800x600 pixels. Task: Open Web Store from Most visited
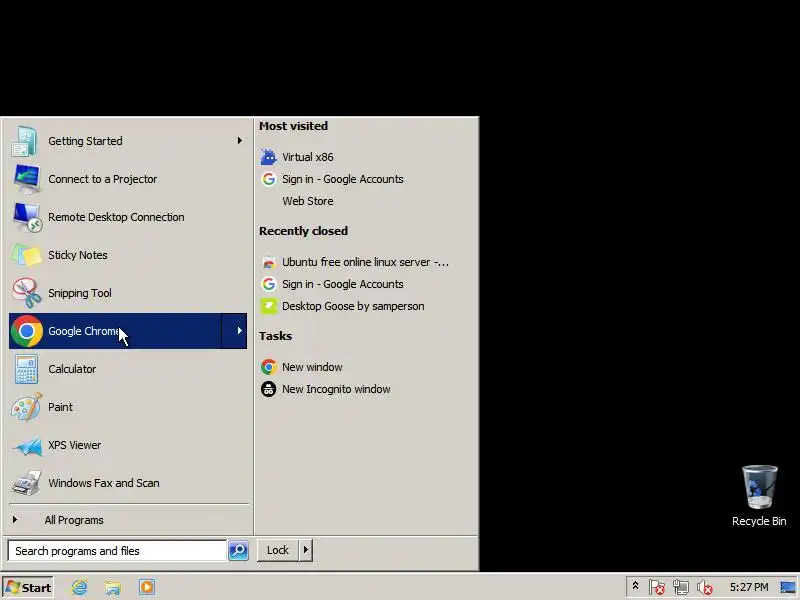tap(308, 201)
